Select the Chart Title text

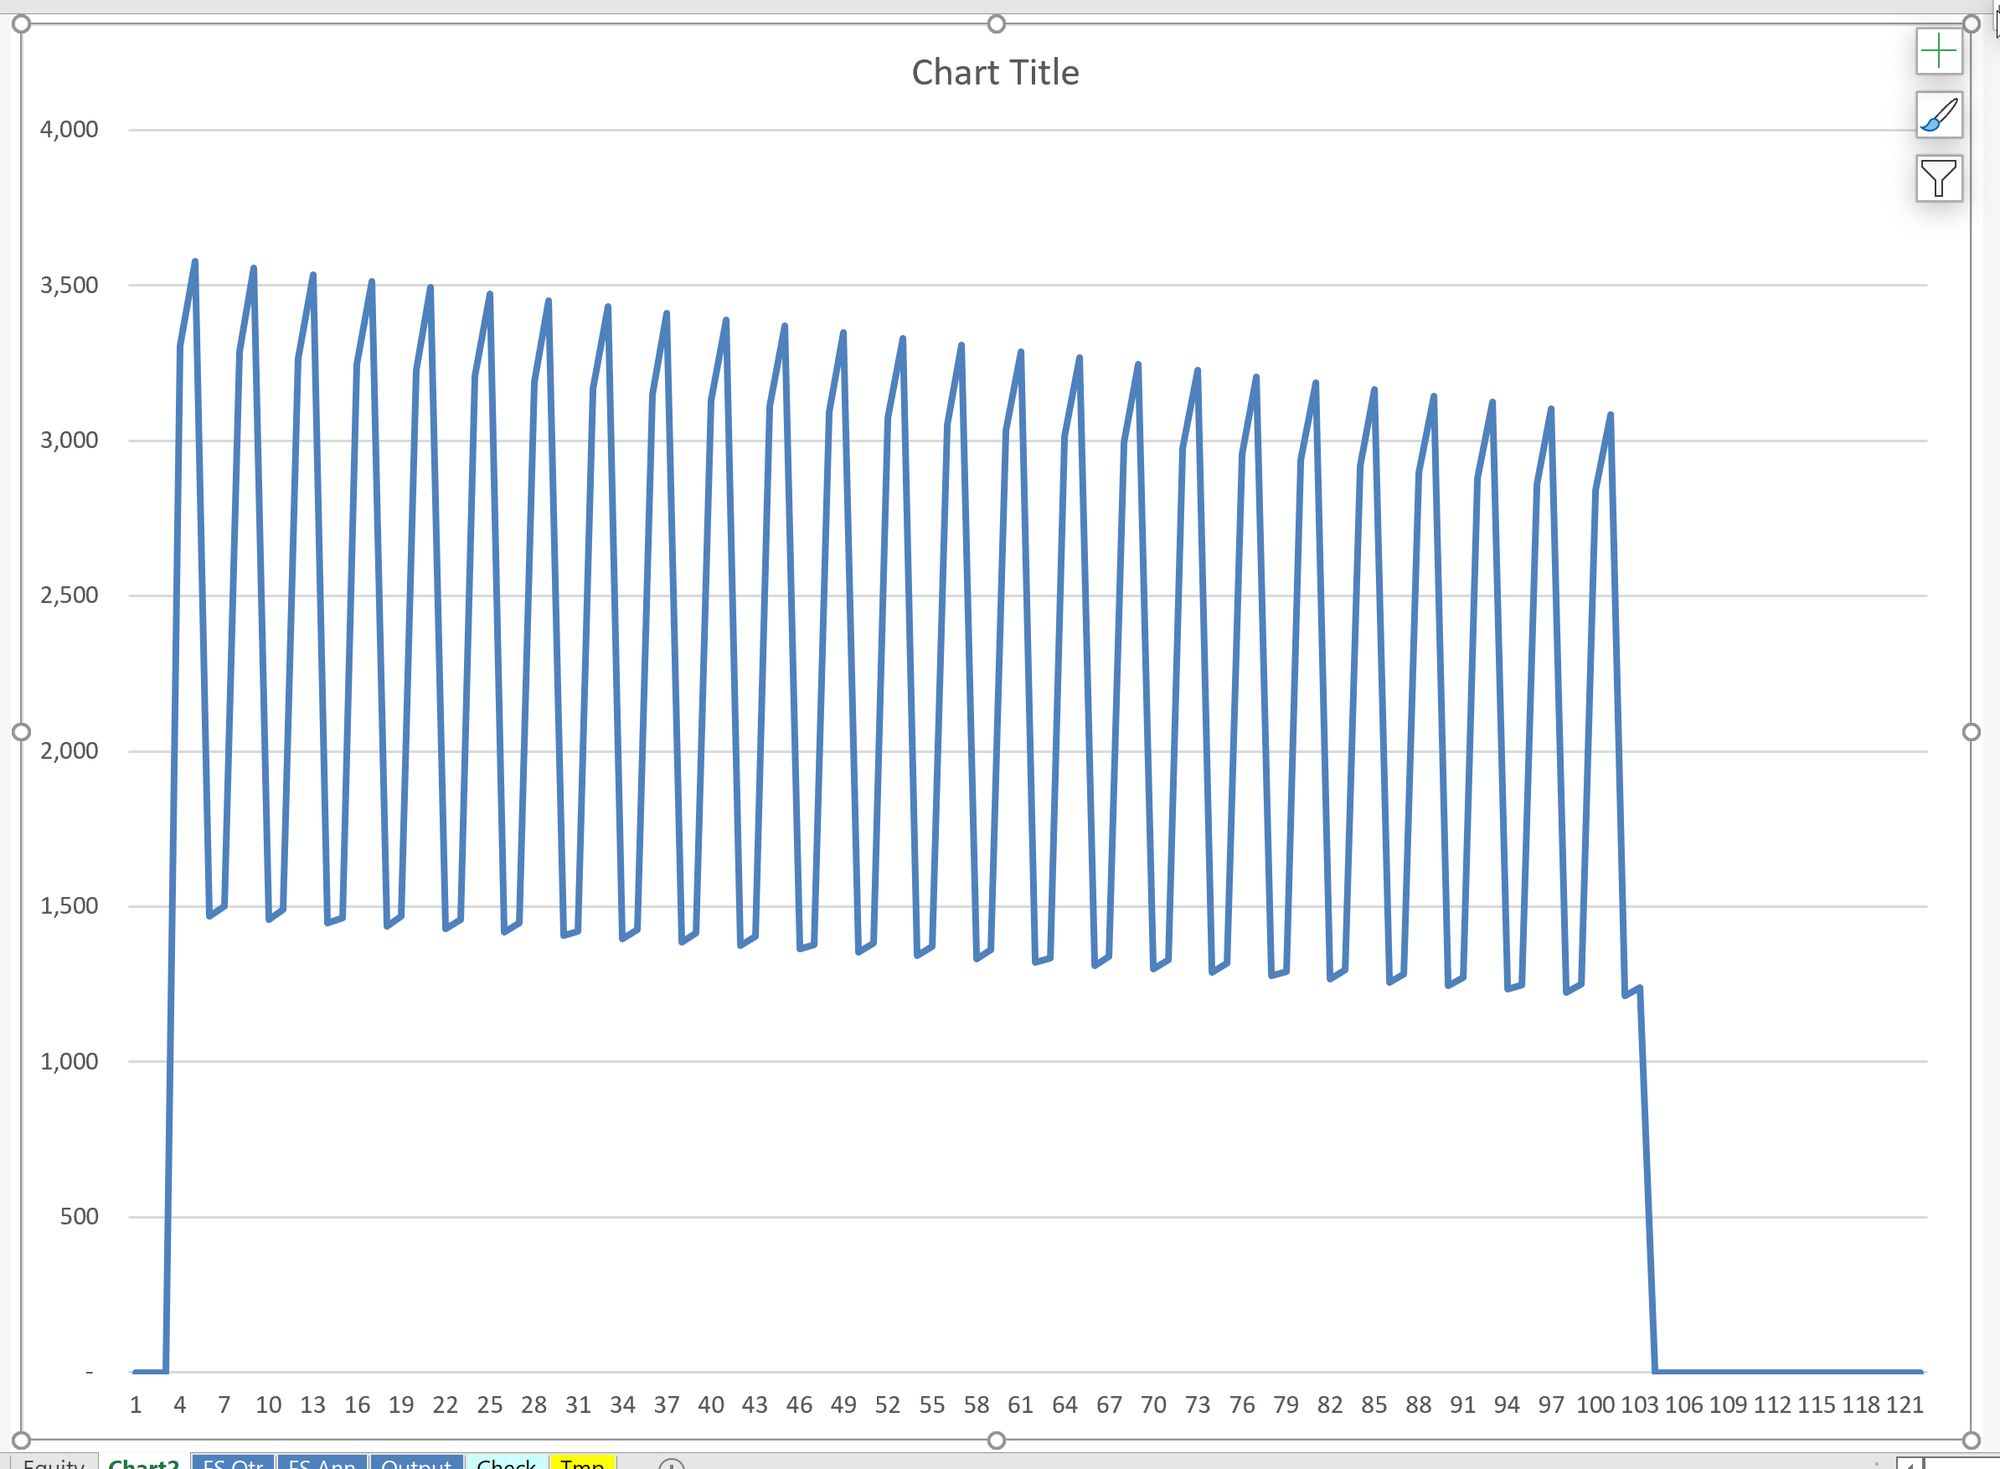(995, 73)
